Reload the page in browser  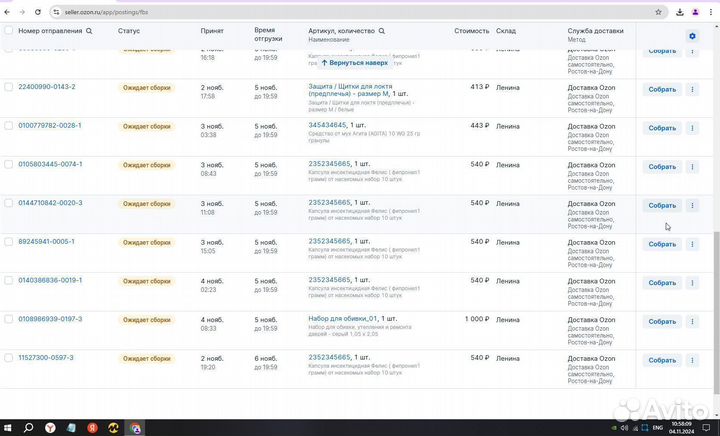coord(38,12)
